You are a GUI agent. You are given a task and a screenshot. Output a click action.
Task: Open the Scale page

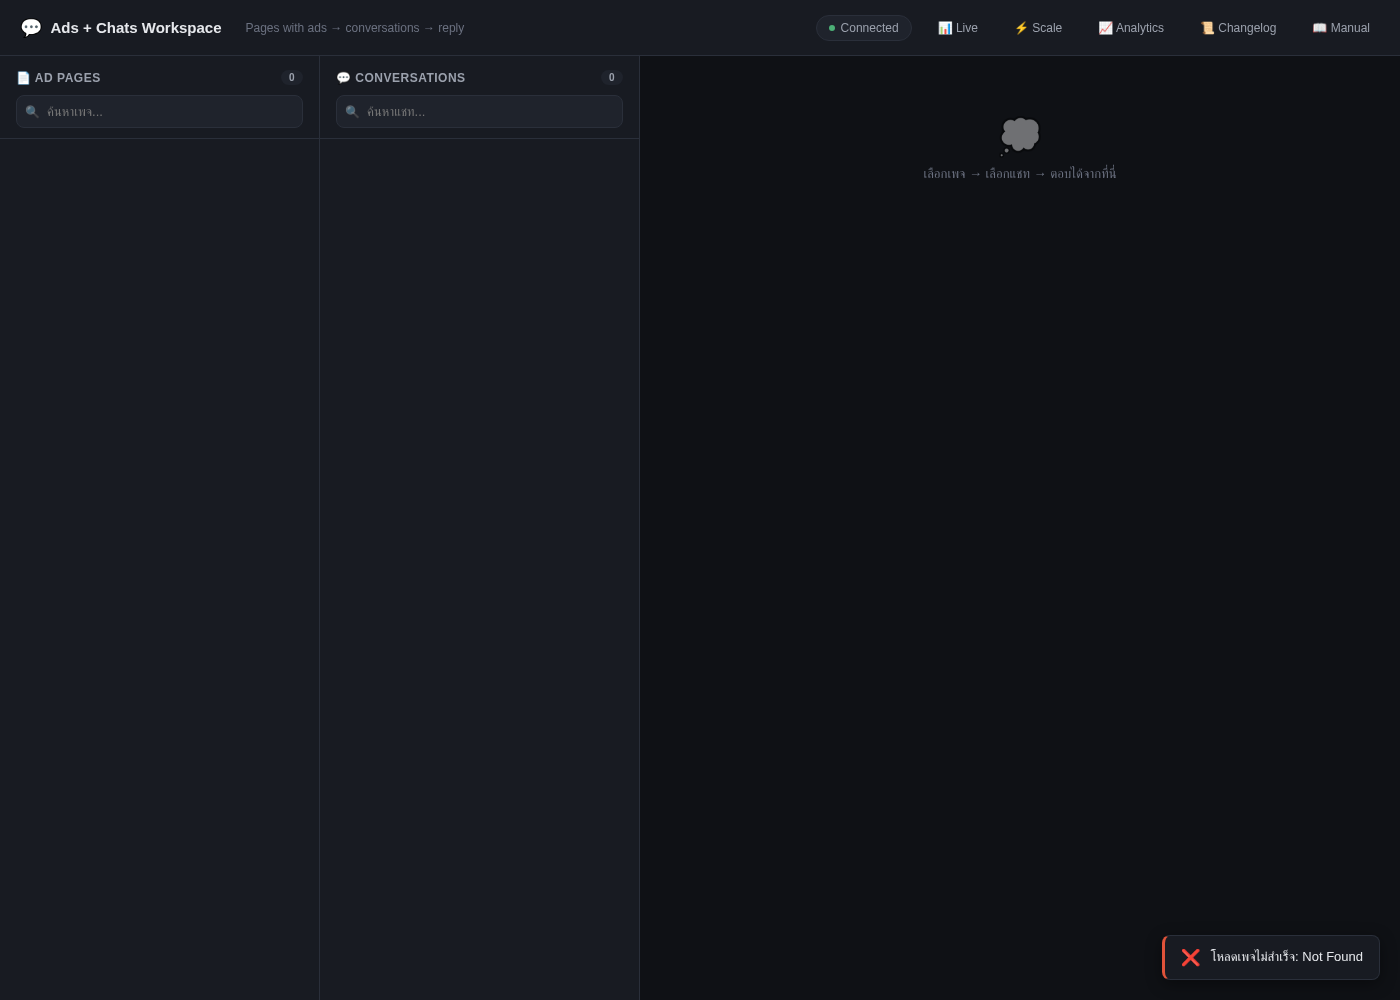1038,28
